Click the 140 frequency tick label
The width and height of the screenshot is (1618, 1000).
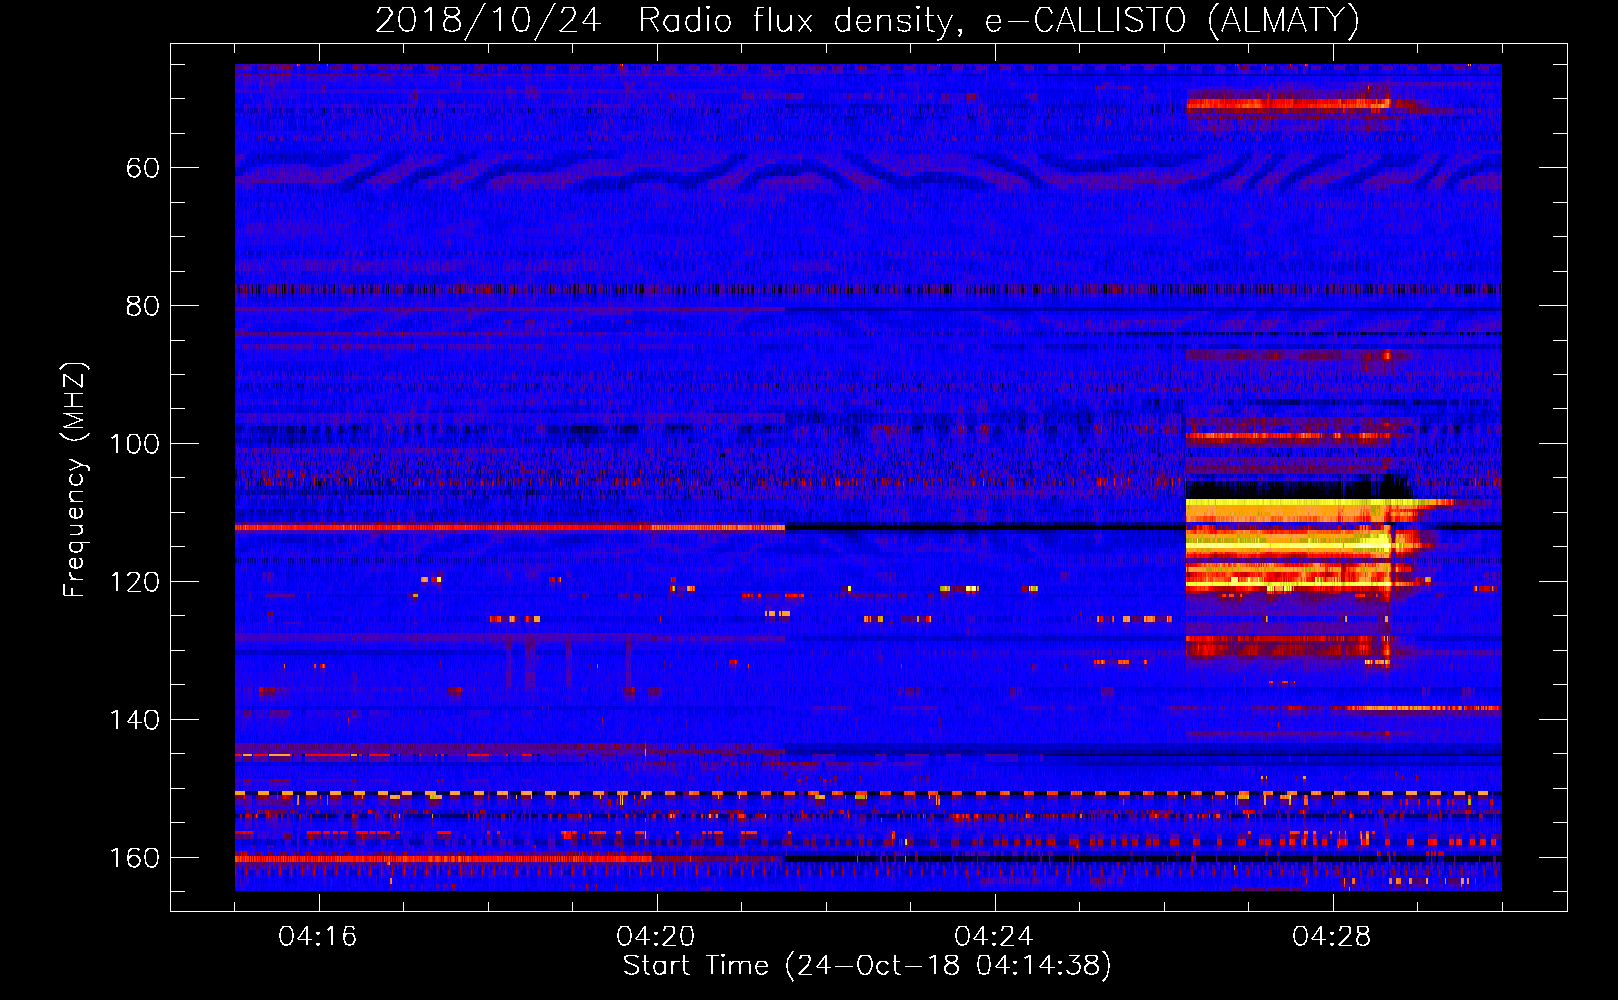(x=134, y=720)
